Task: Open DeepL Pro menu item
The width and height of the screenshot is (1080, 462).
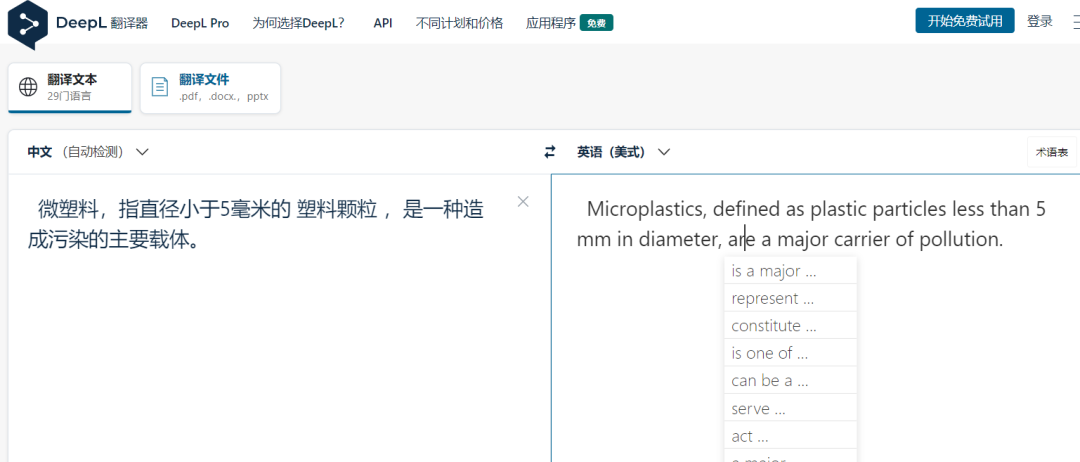Action: pyautogui.click(x=200, y=23)
